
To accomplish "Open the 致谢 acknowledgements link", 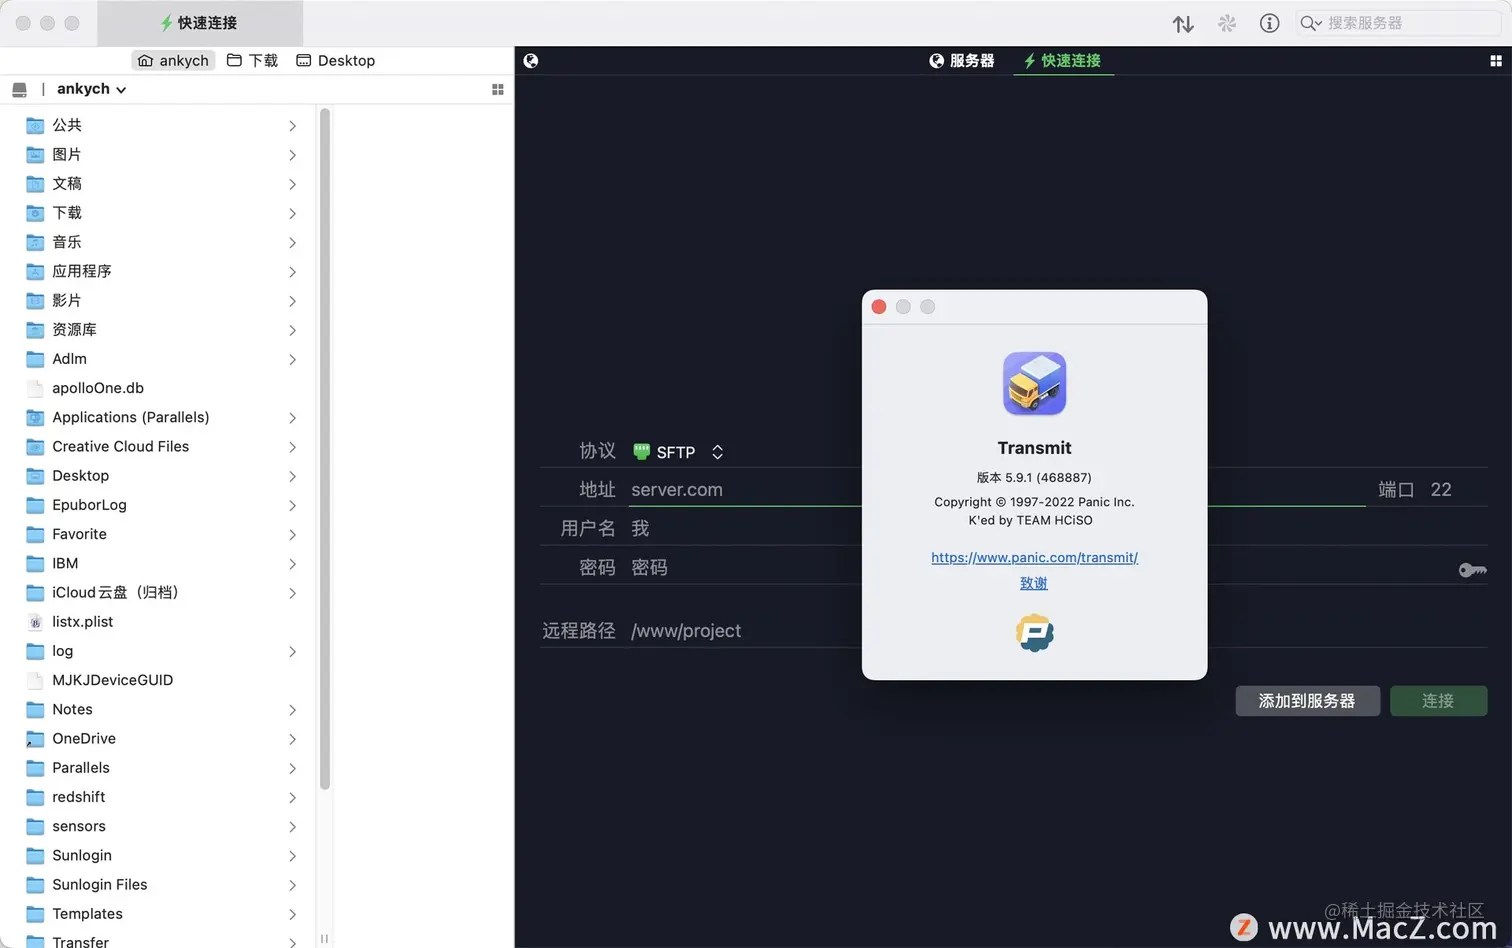I will click(1034, 583).
